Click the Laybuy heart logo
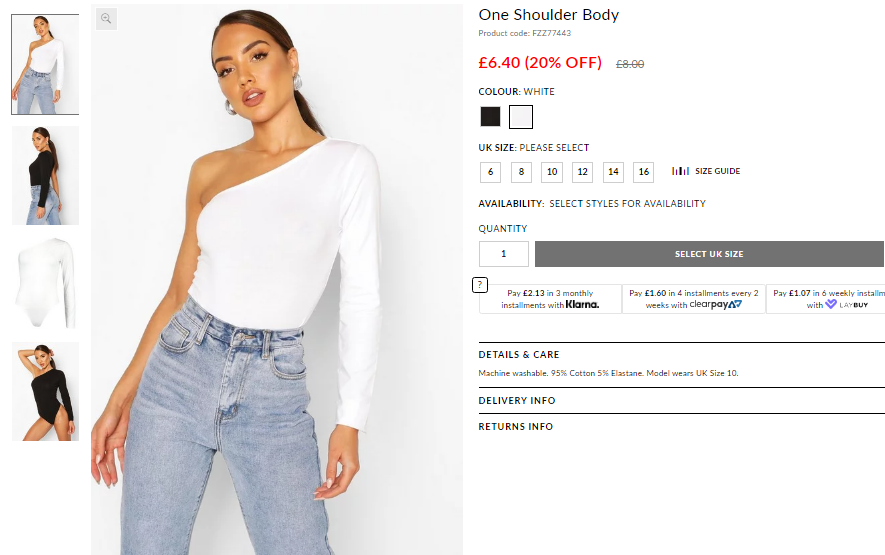The height and width of the screenshot is (555, 885). point(831,304)
